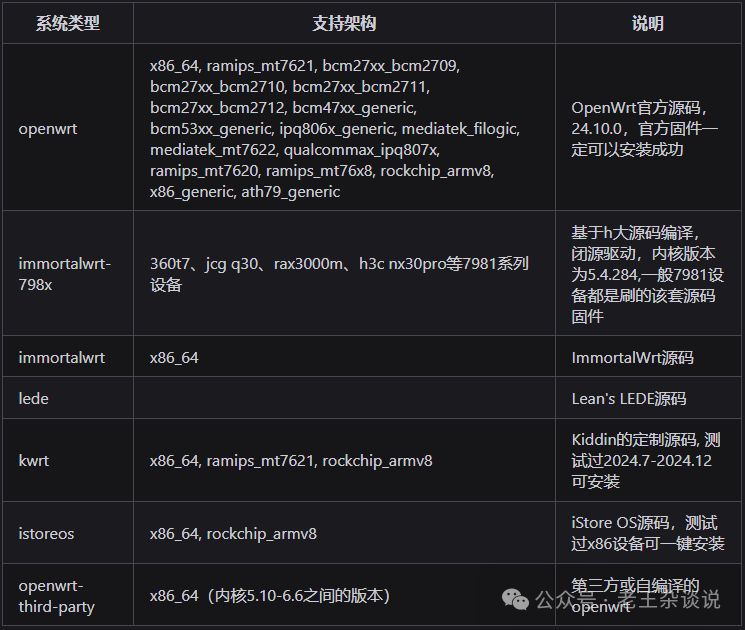Image resolution: width=745 pixels, height=630 pixels.
Task: Click the Lean's LEDE源码 description
Action: 629,398
